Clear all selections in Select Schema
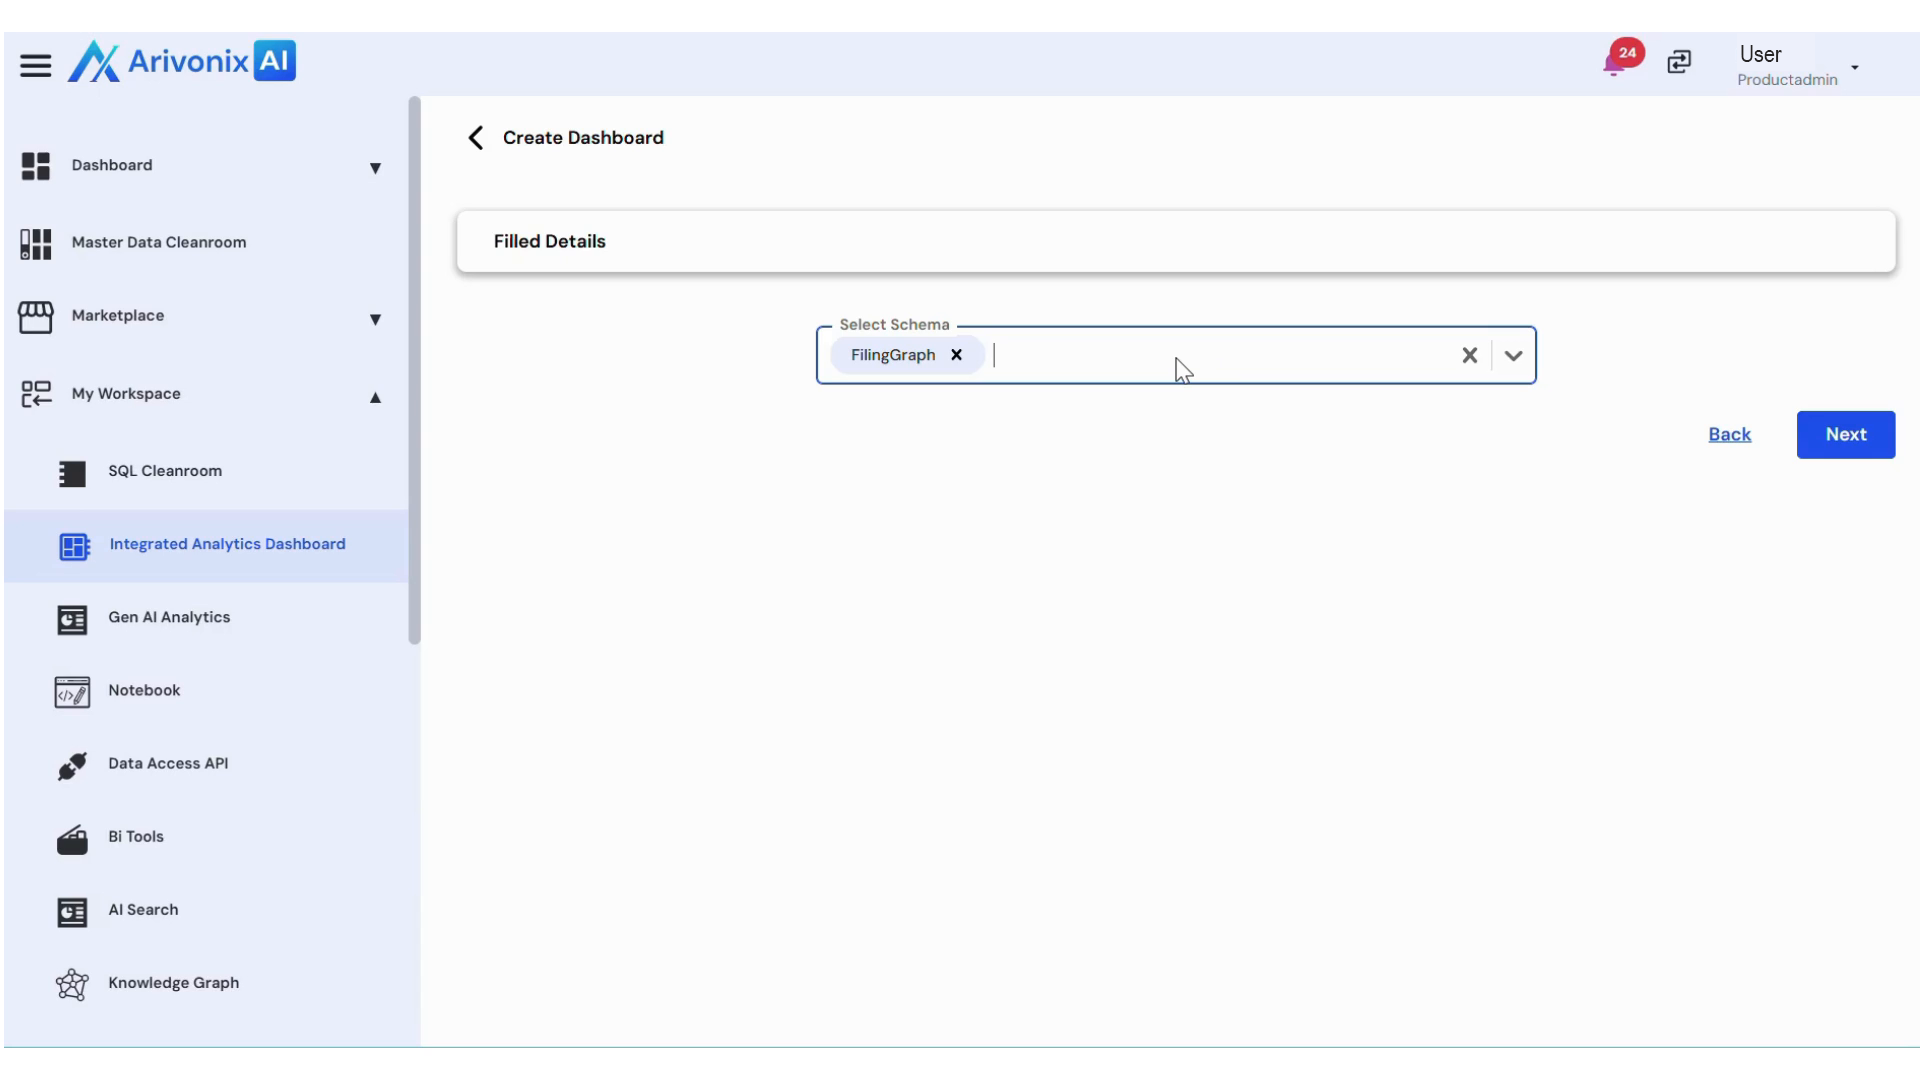 [1469, 355]
